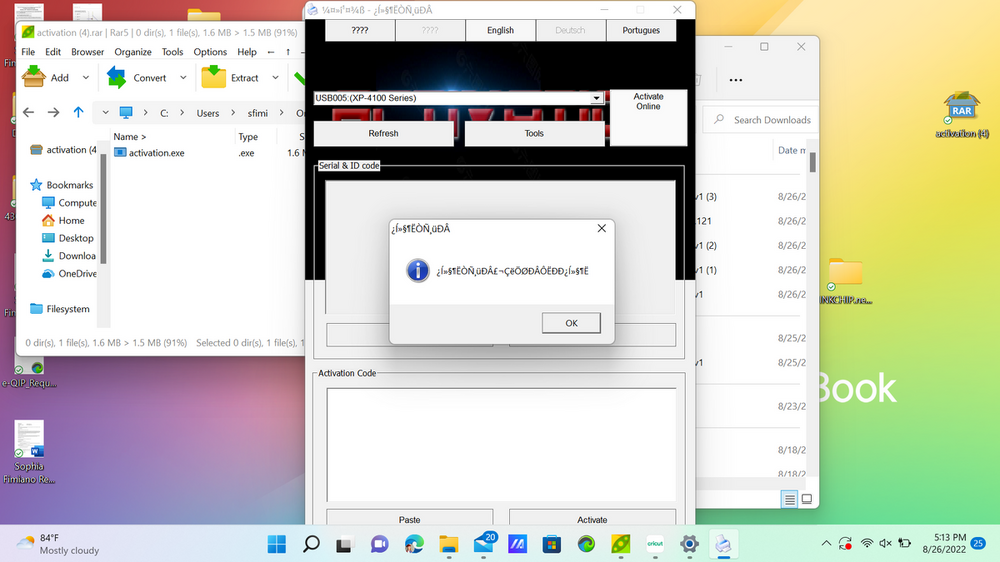Select the English language tab
Screen dimensions: 1000x562
tap(500, 30)
